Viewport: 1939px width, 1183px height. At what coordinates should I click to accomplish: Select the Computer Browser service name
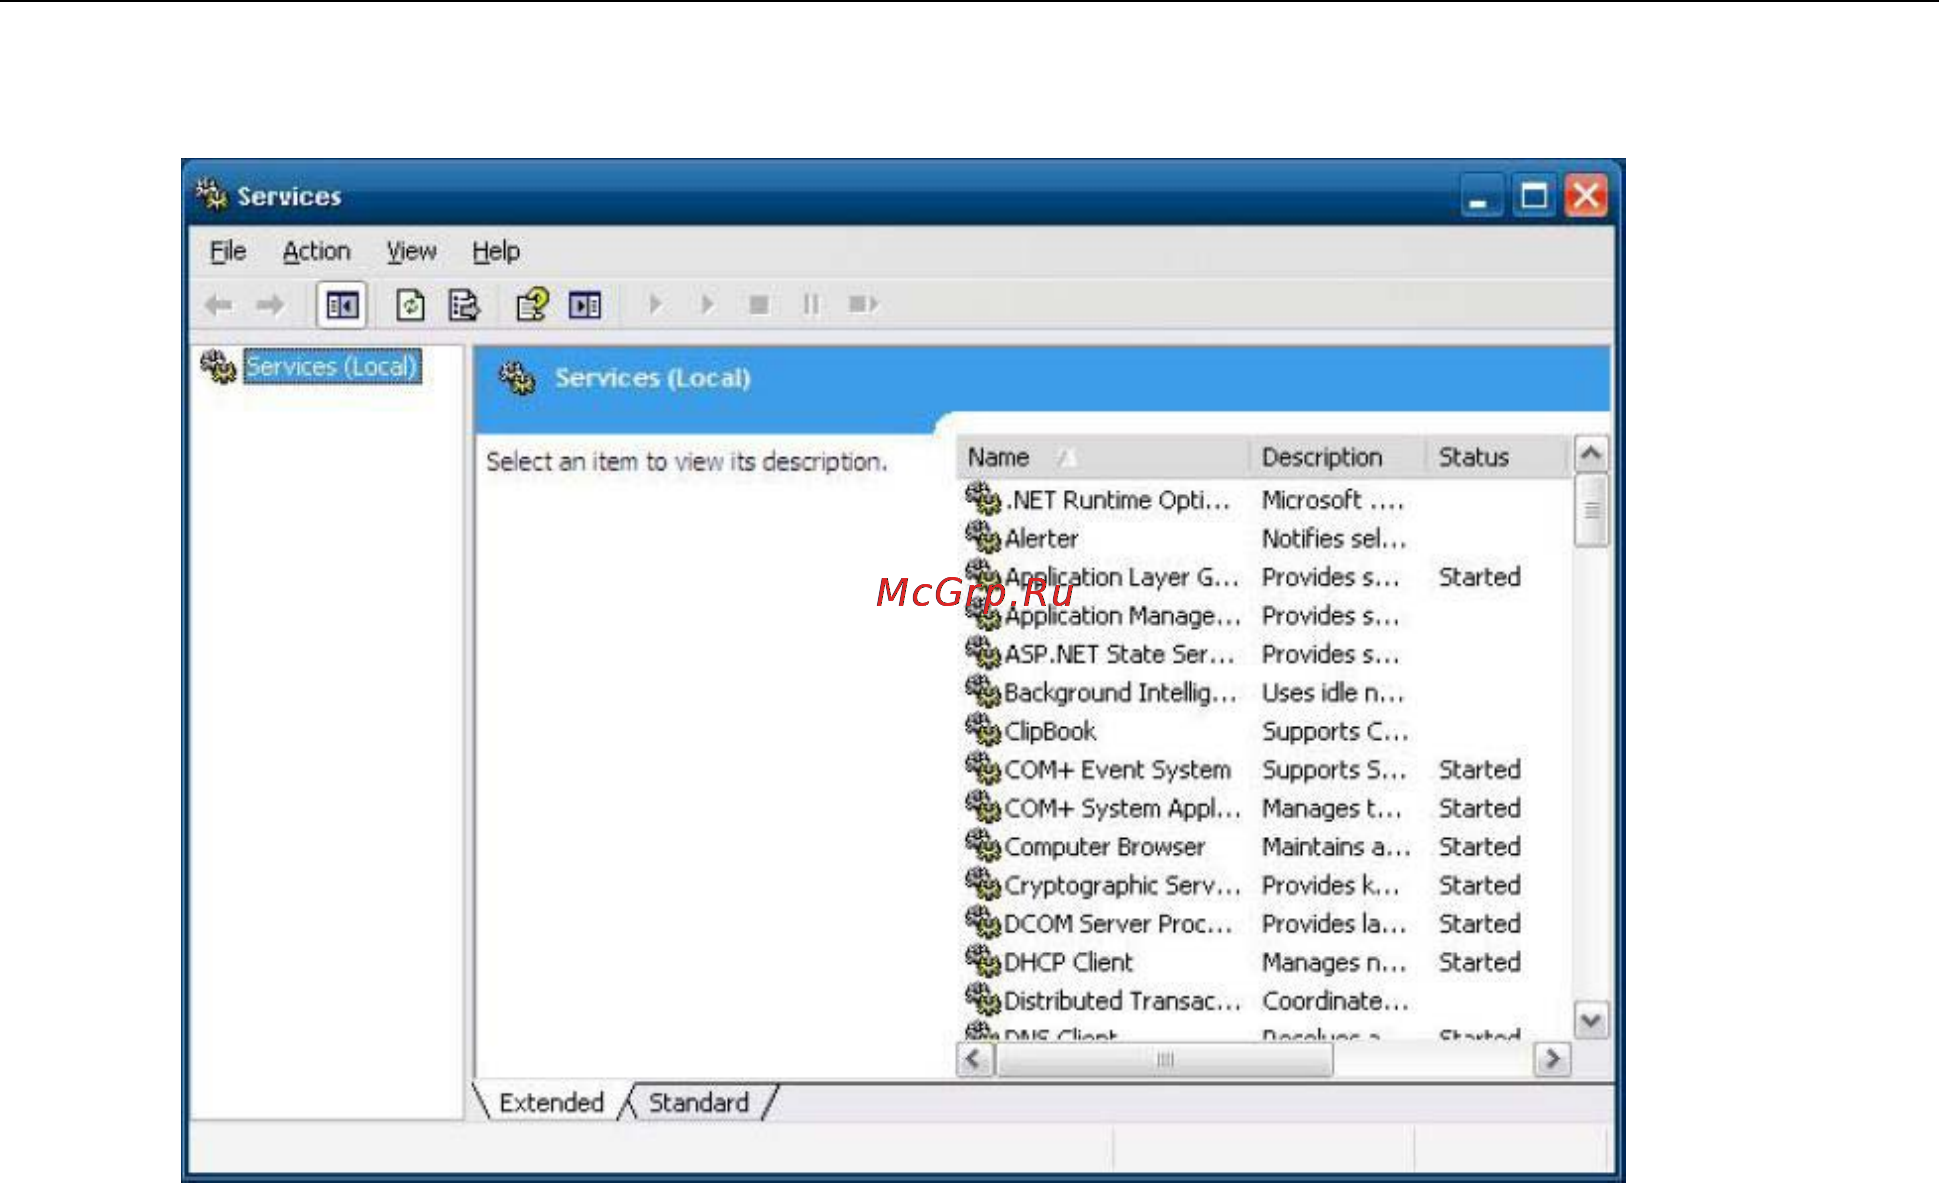1104,847
